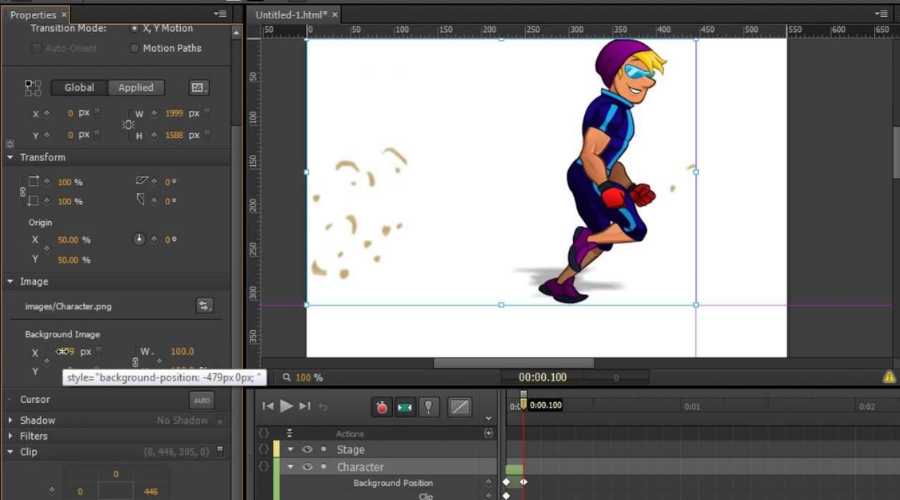Click the relative positioning corner selector icon
This screenshot has width=900, height=500.
tap(33, 88)
